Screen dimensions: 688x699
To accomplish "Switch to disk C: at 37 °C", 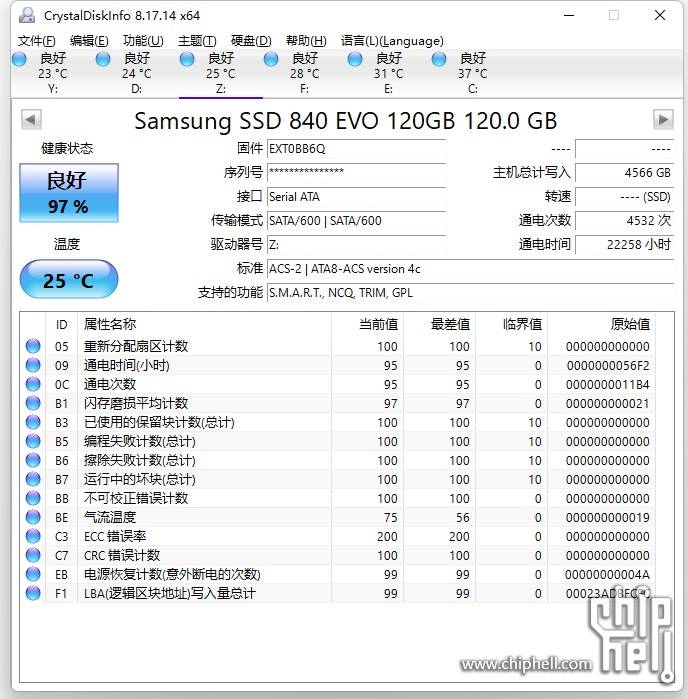I will tap(473, 74).
